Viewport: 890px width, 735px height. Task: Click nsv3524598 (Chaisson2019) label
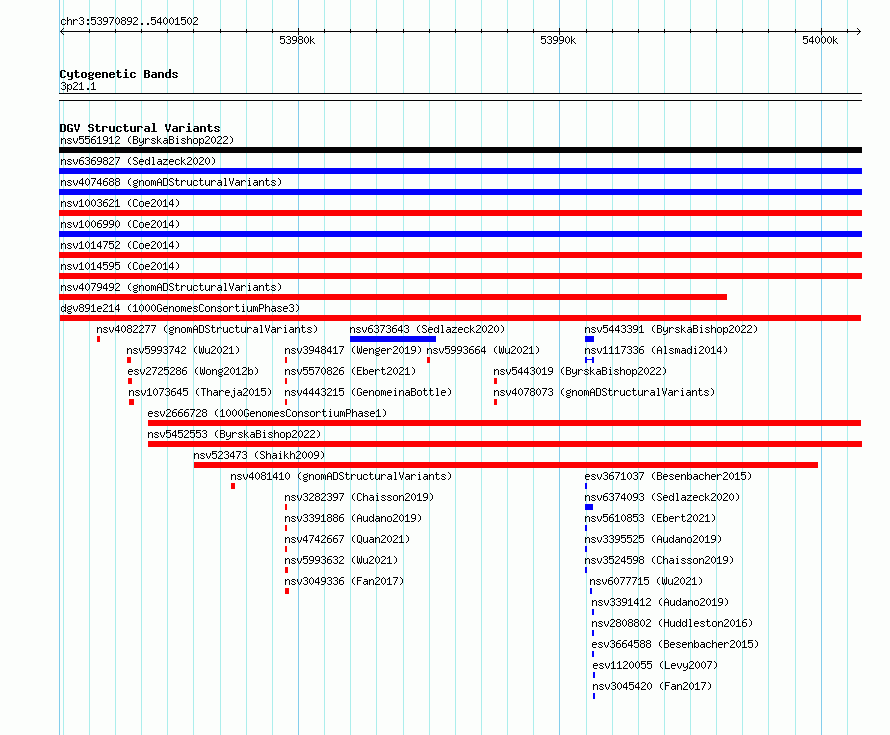[659, 560]
